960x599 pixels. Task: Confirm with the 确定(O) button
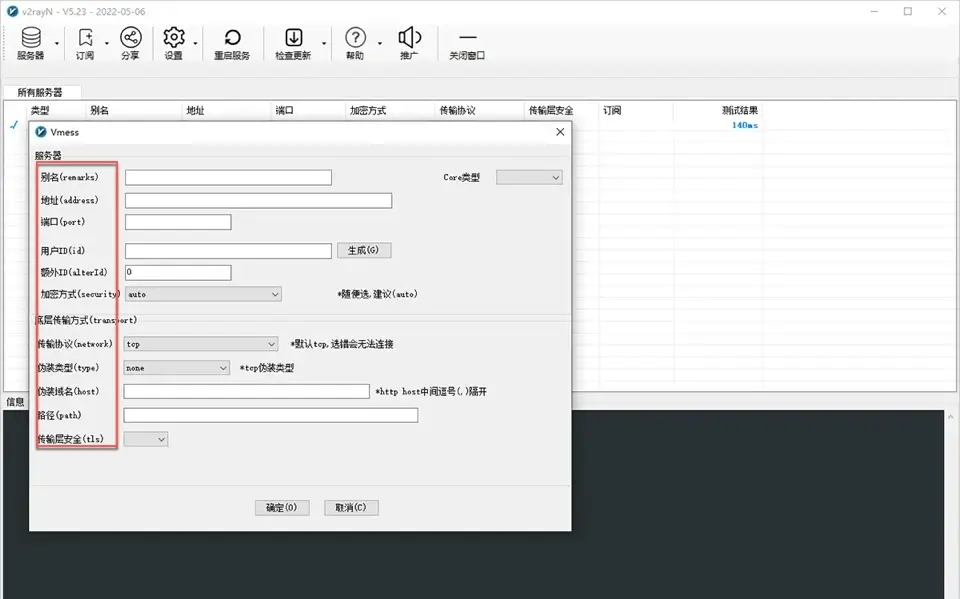coord(282,508)
